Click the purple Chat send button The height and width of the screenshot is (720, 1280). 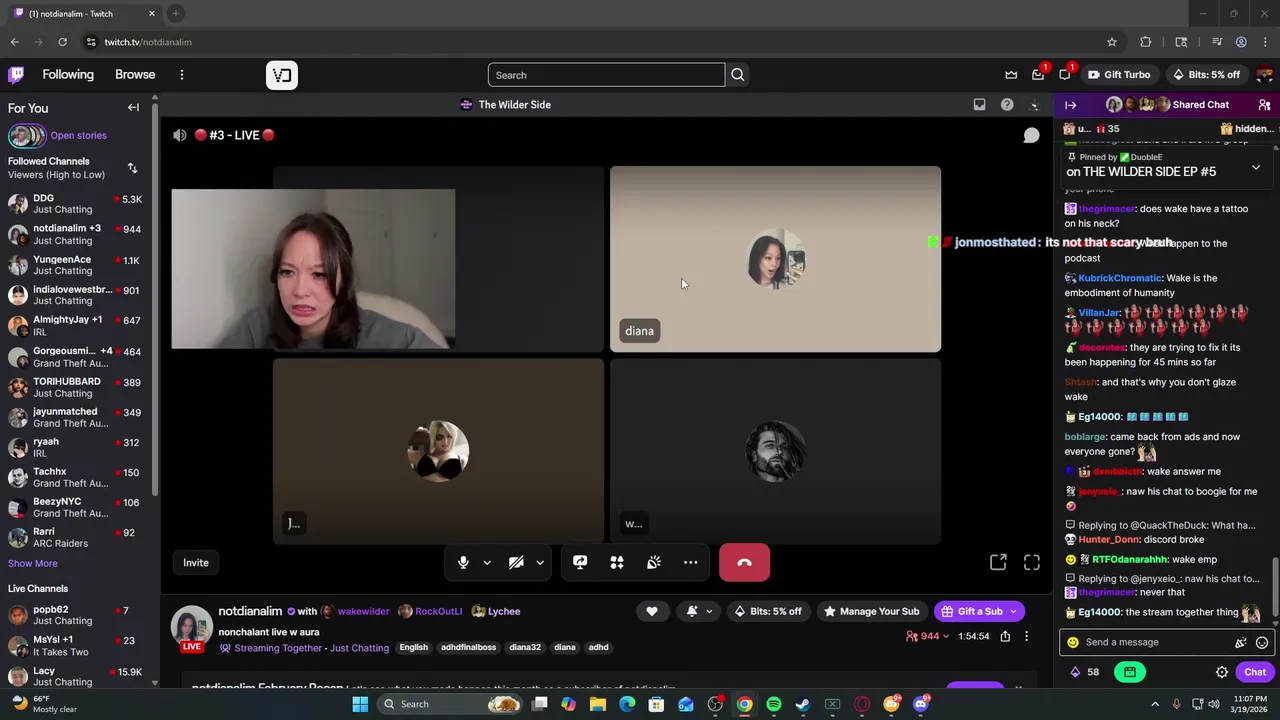pyautogui.click(x=1255, y=672)
